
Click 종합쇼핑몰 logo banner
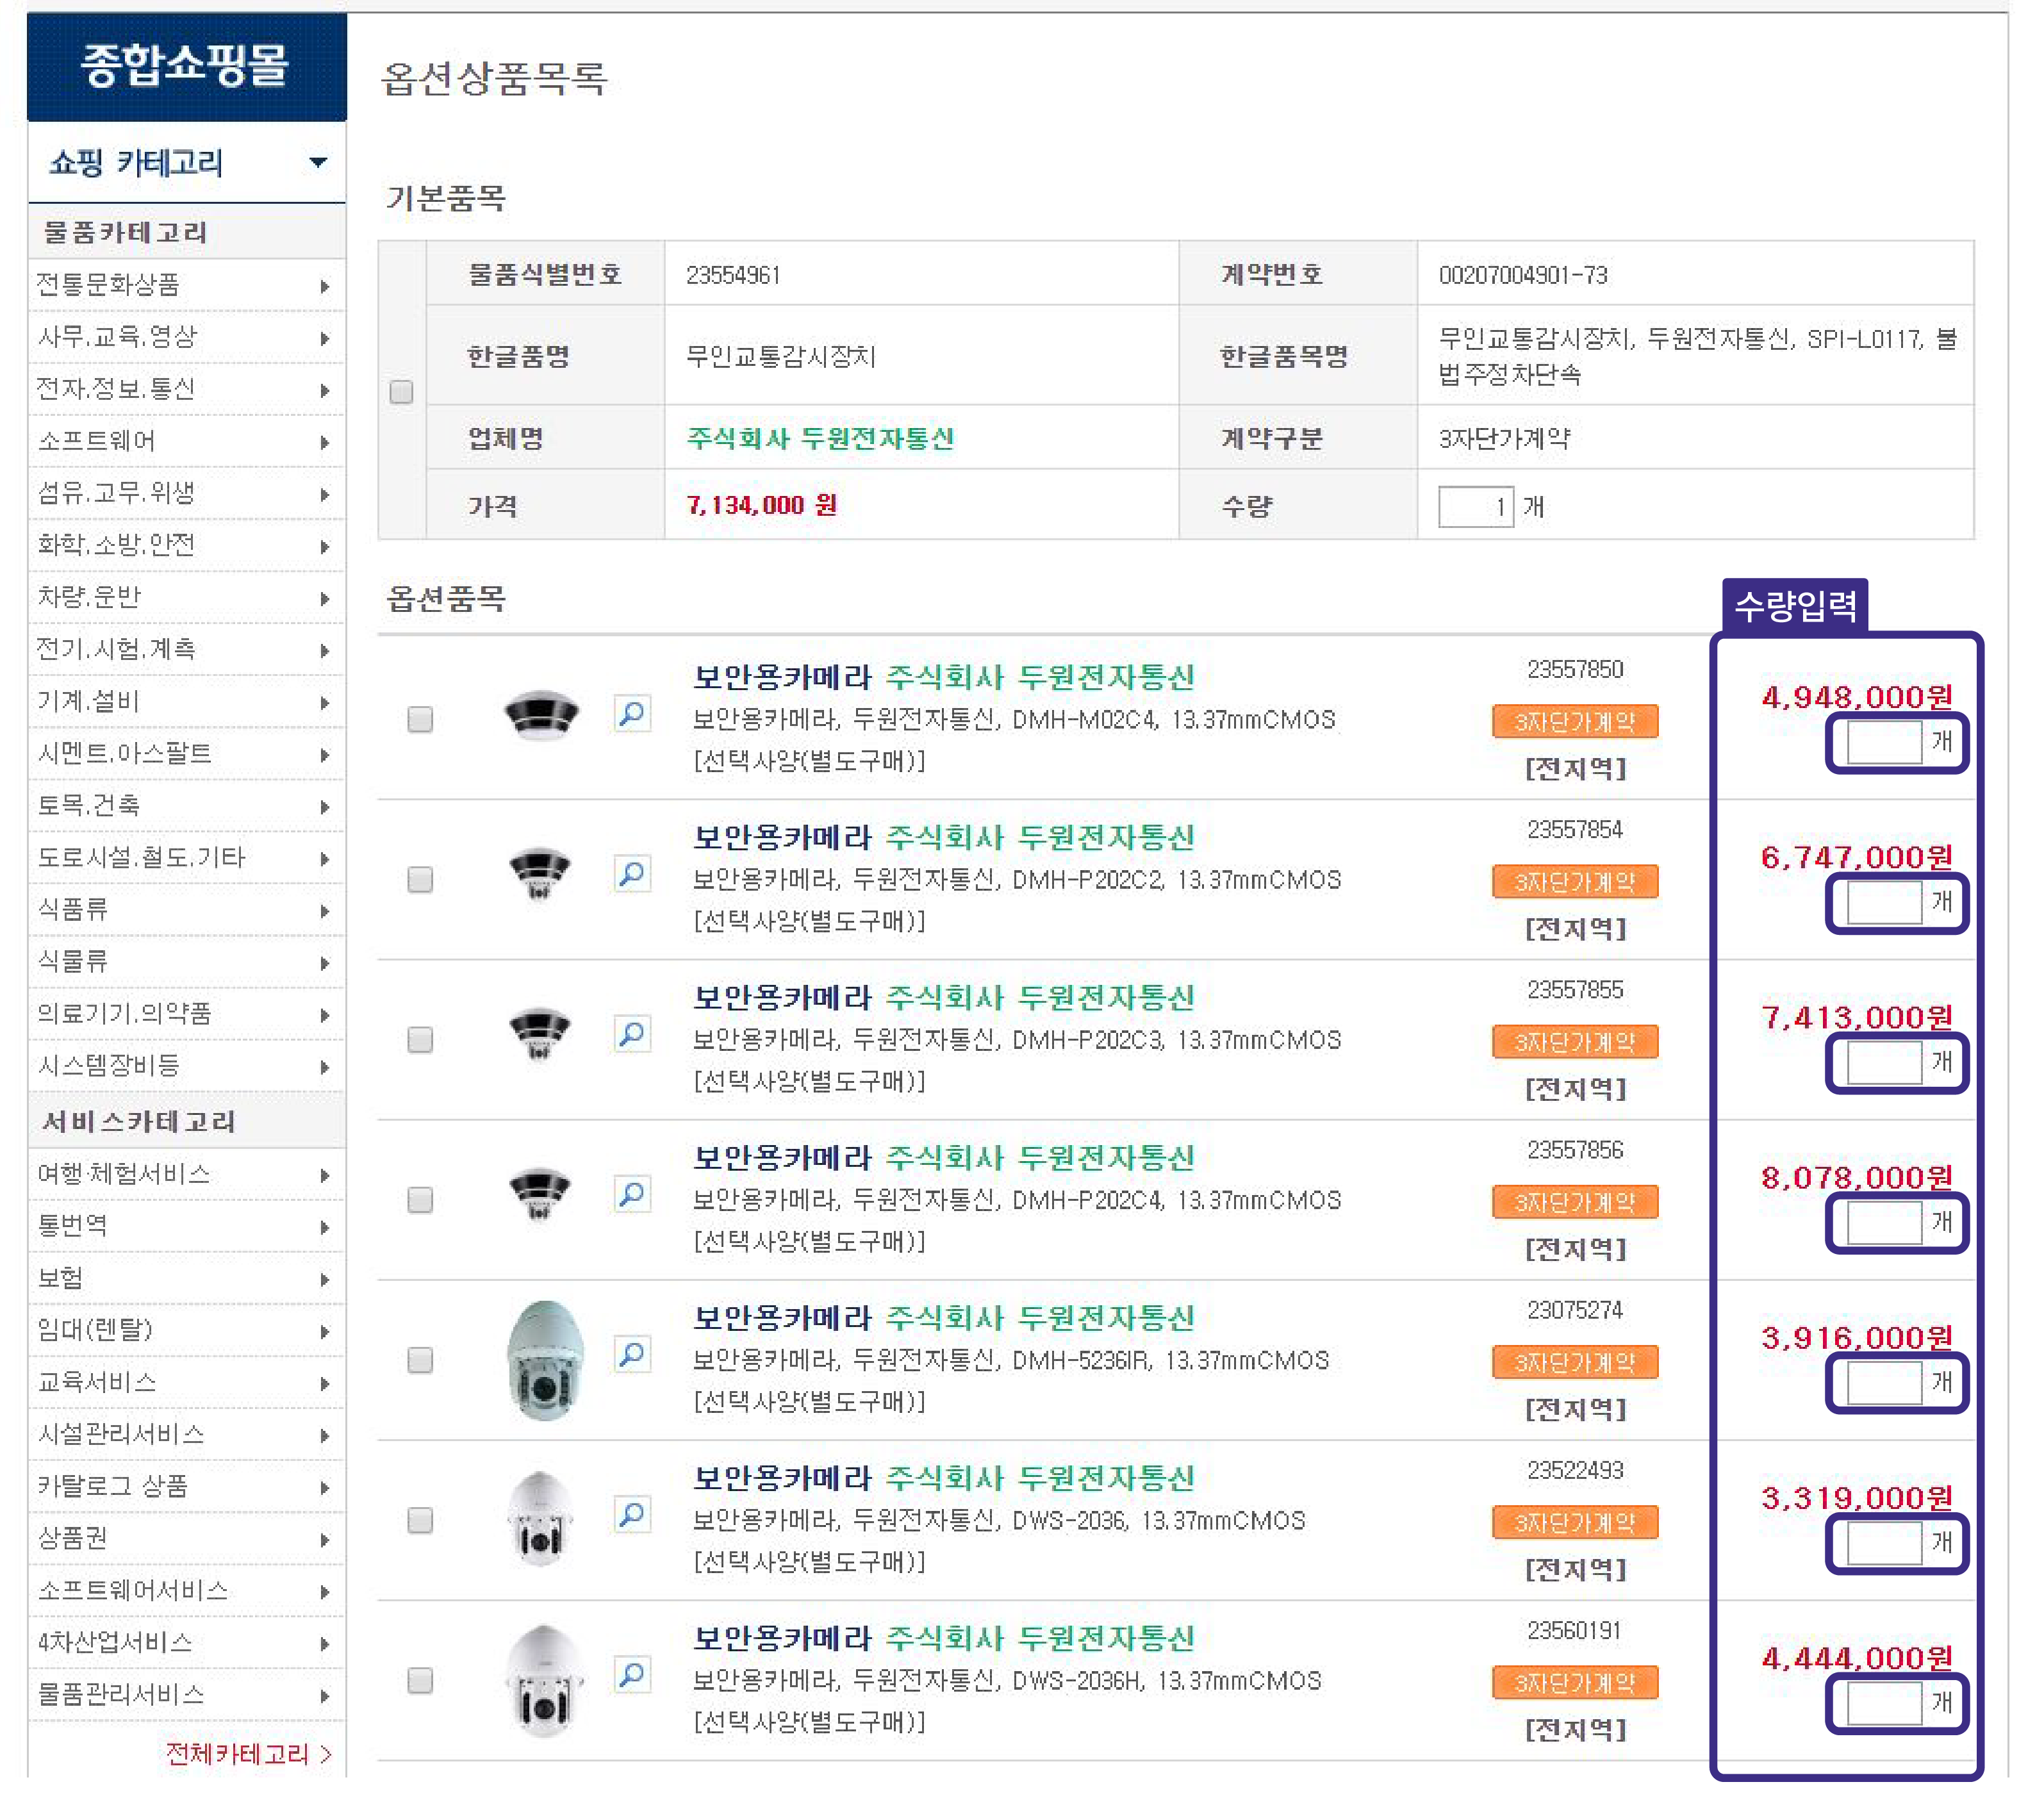[186, 66]
